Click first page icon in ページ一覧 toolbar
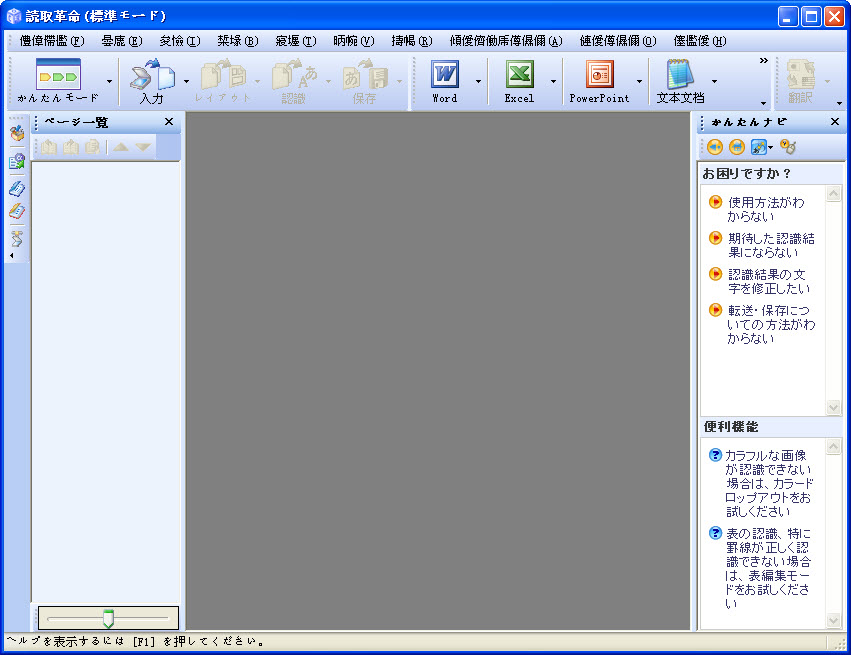851x655 pixels. (49, 147)
